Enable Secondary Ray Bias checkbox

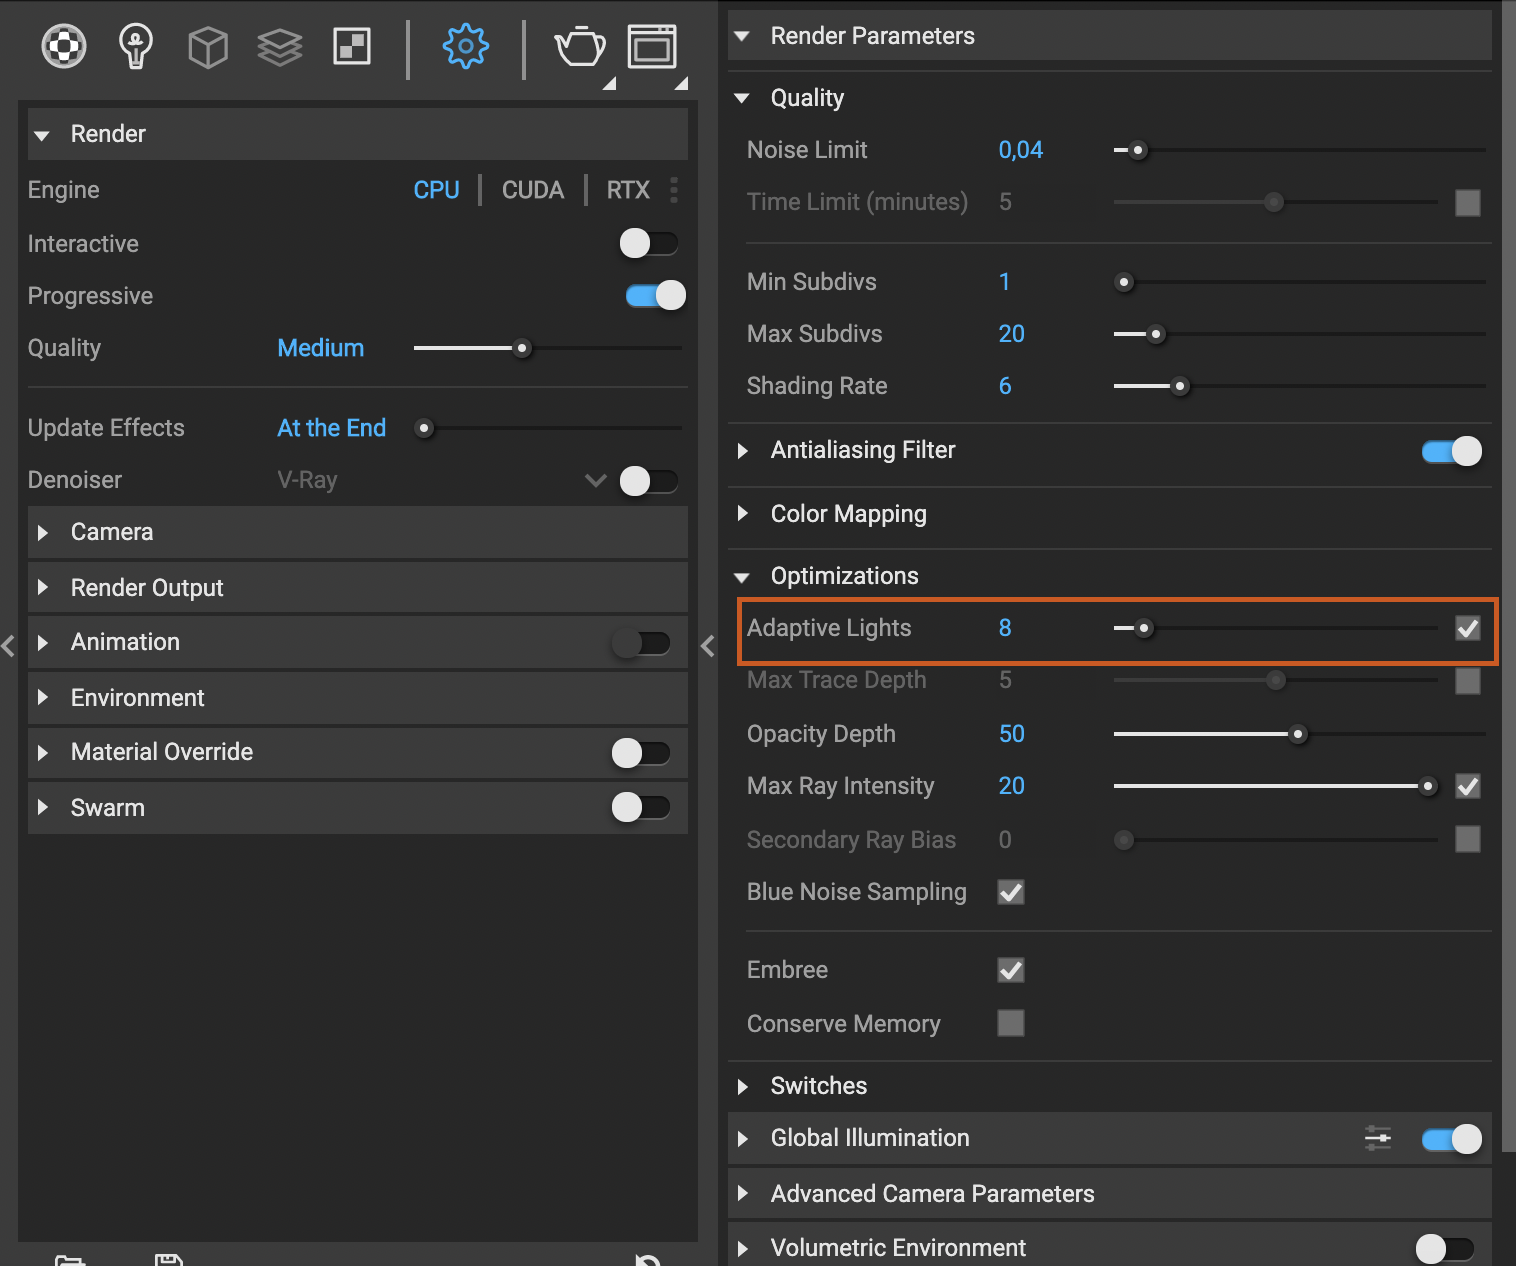pos(1468,839)
